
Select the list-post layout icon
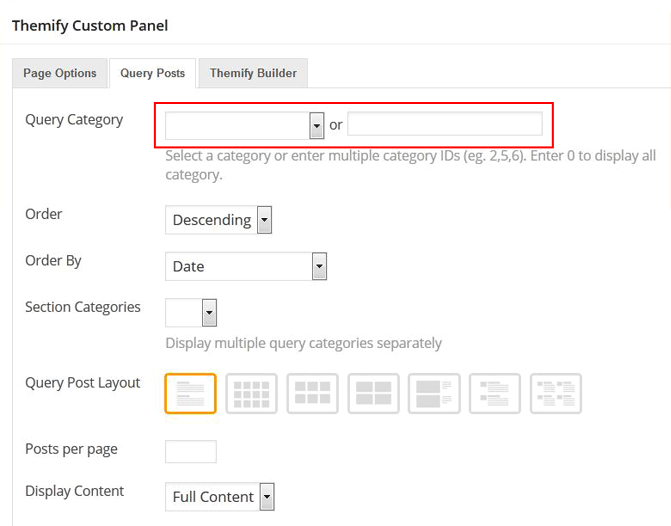point(190,393)
